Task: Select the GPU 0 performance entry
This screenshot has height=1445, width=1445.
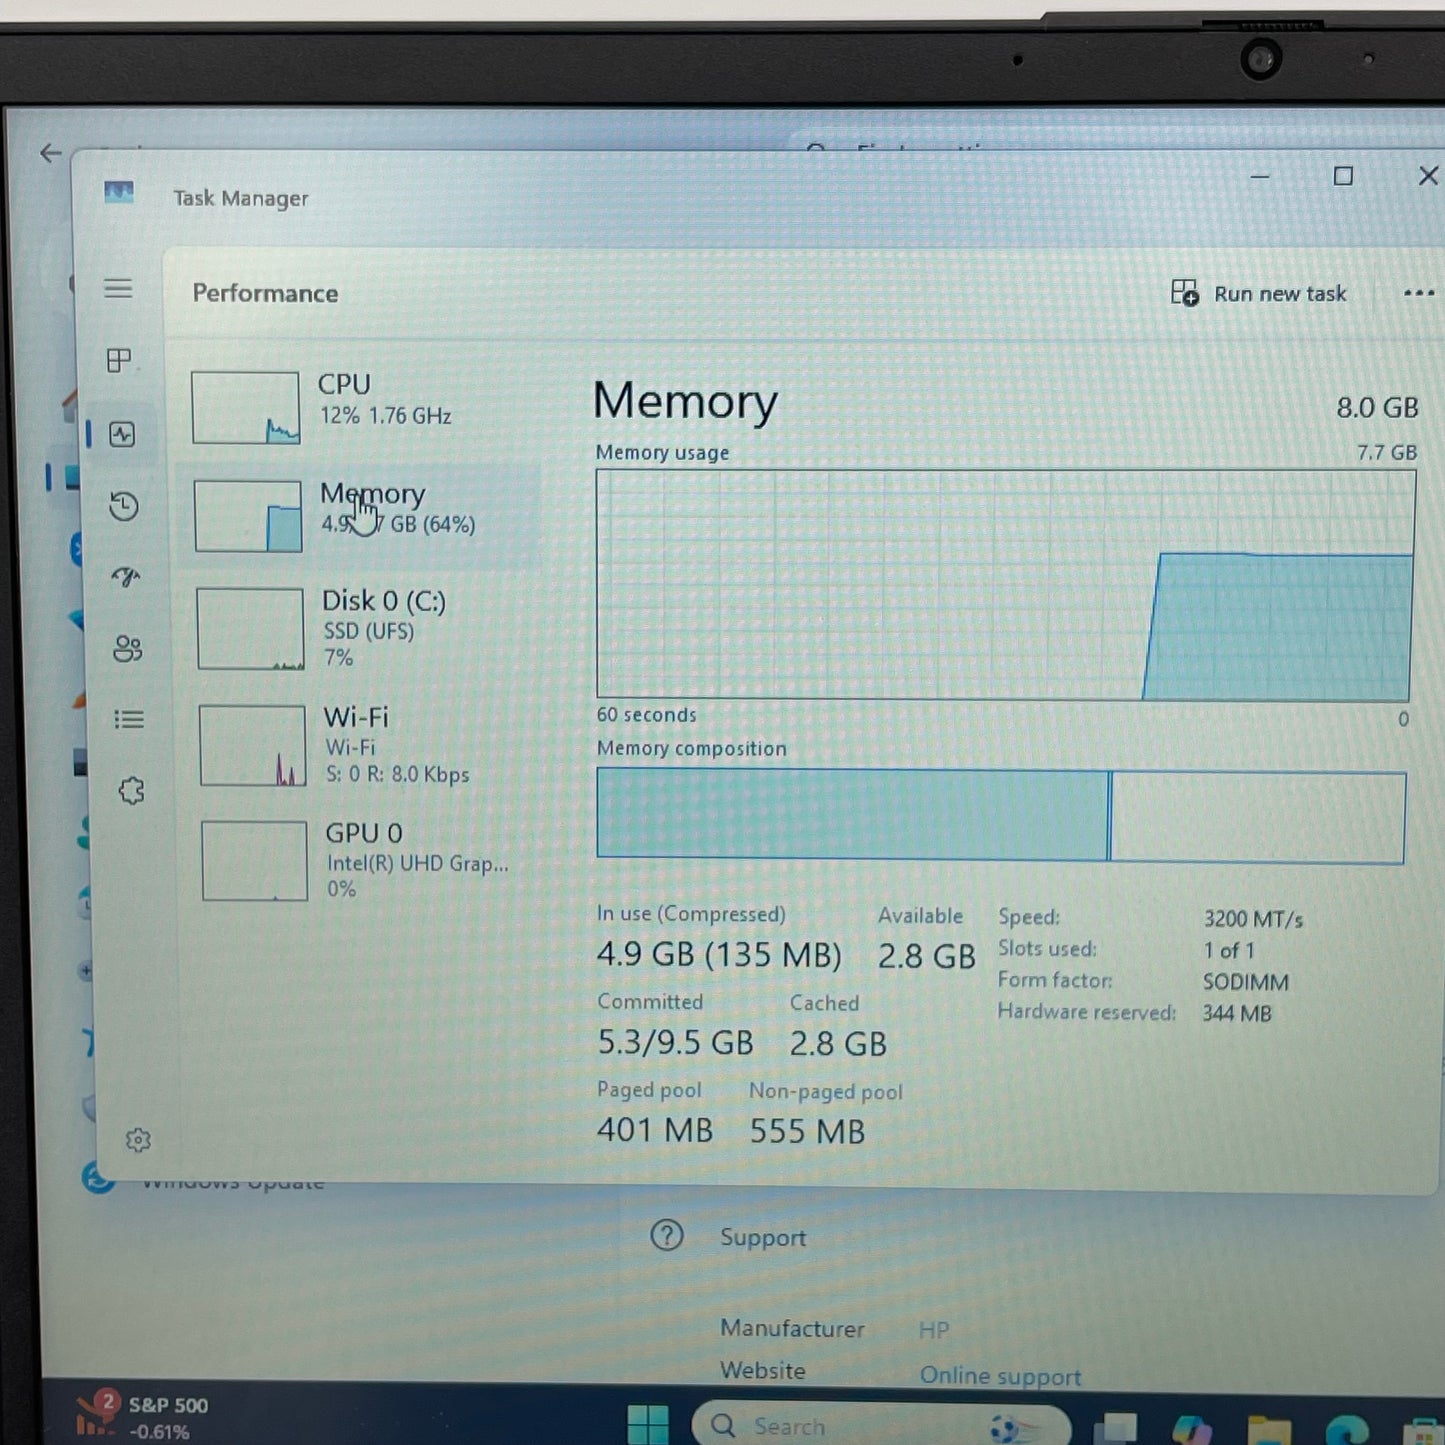Action: (x=367, y=860)
